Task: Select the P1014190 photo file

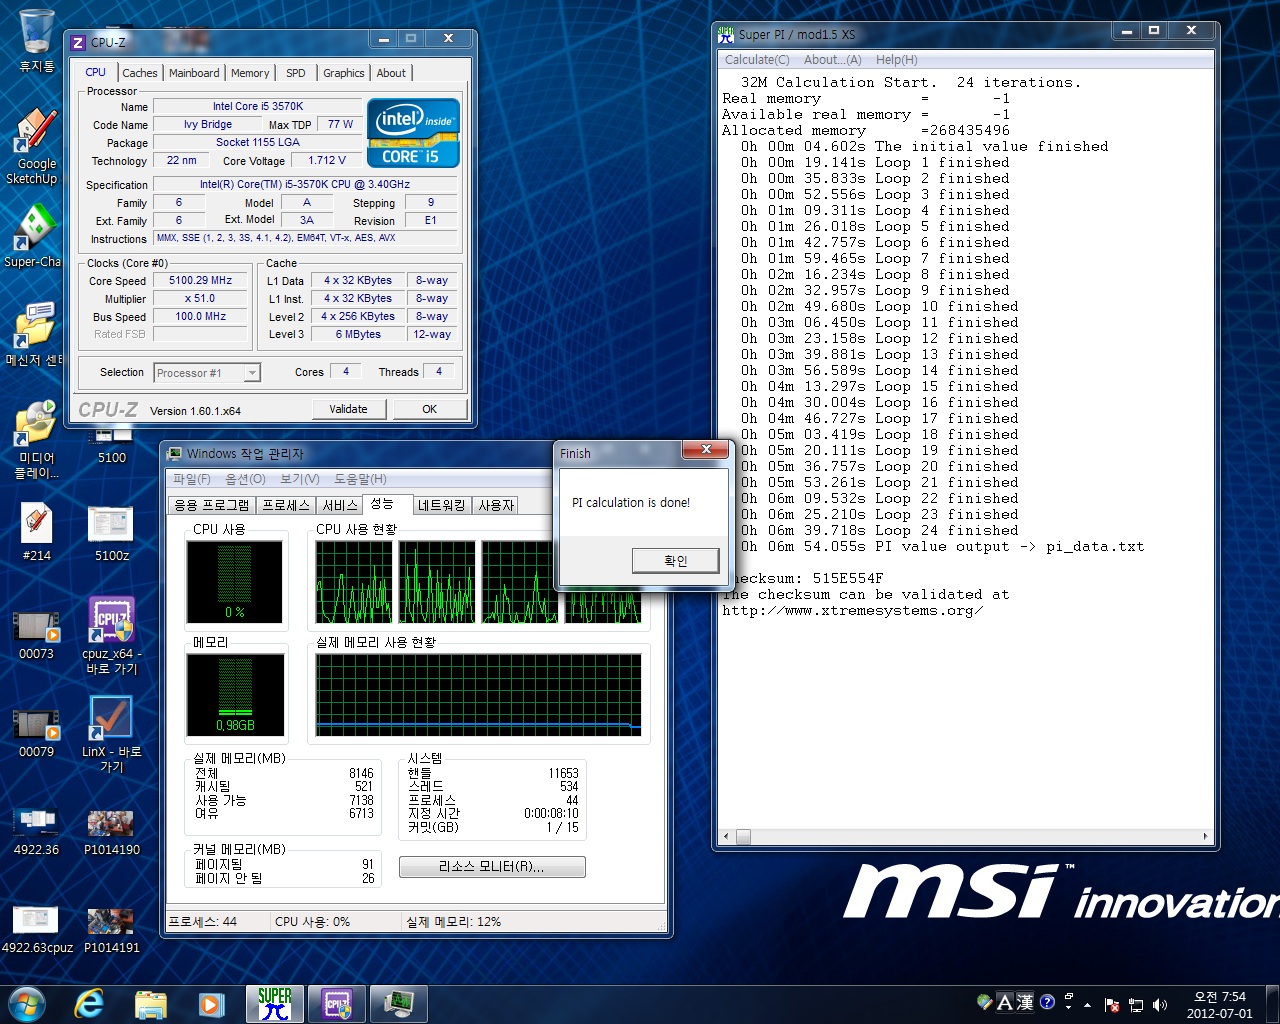Action: (x=111, y=830)
